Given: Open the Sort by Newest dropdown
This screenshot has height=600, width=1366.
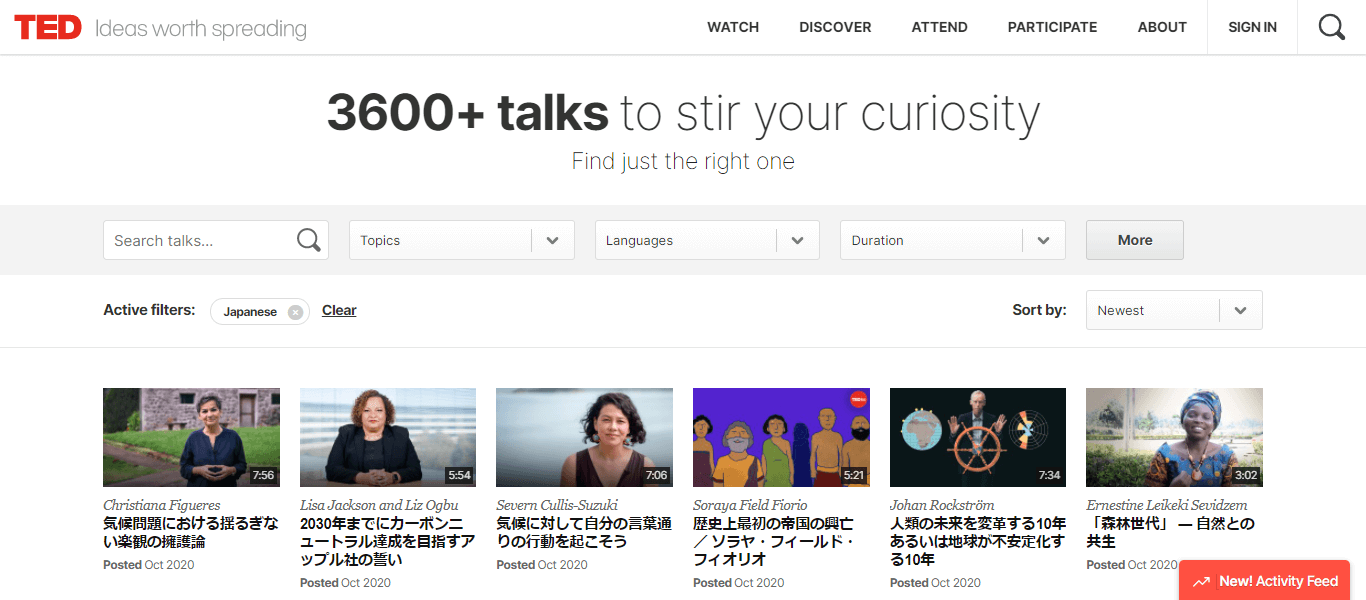Looking at the screenshot, I should tap(1174, 310).
